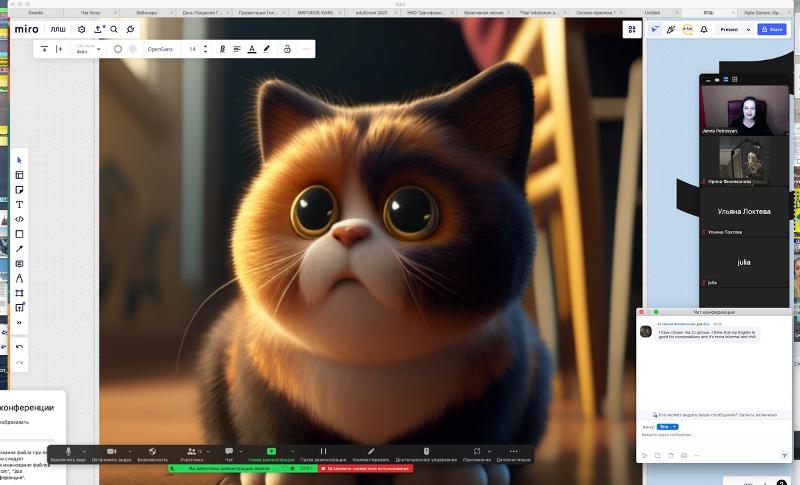The height and width of the screenshot is (485, 800).
Task: Toggle bold text formatting
Action: tap(222, 48)
